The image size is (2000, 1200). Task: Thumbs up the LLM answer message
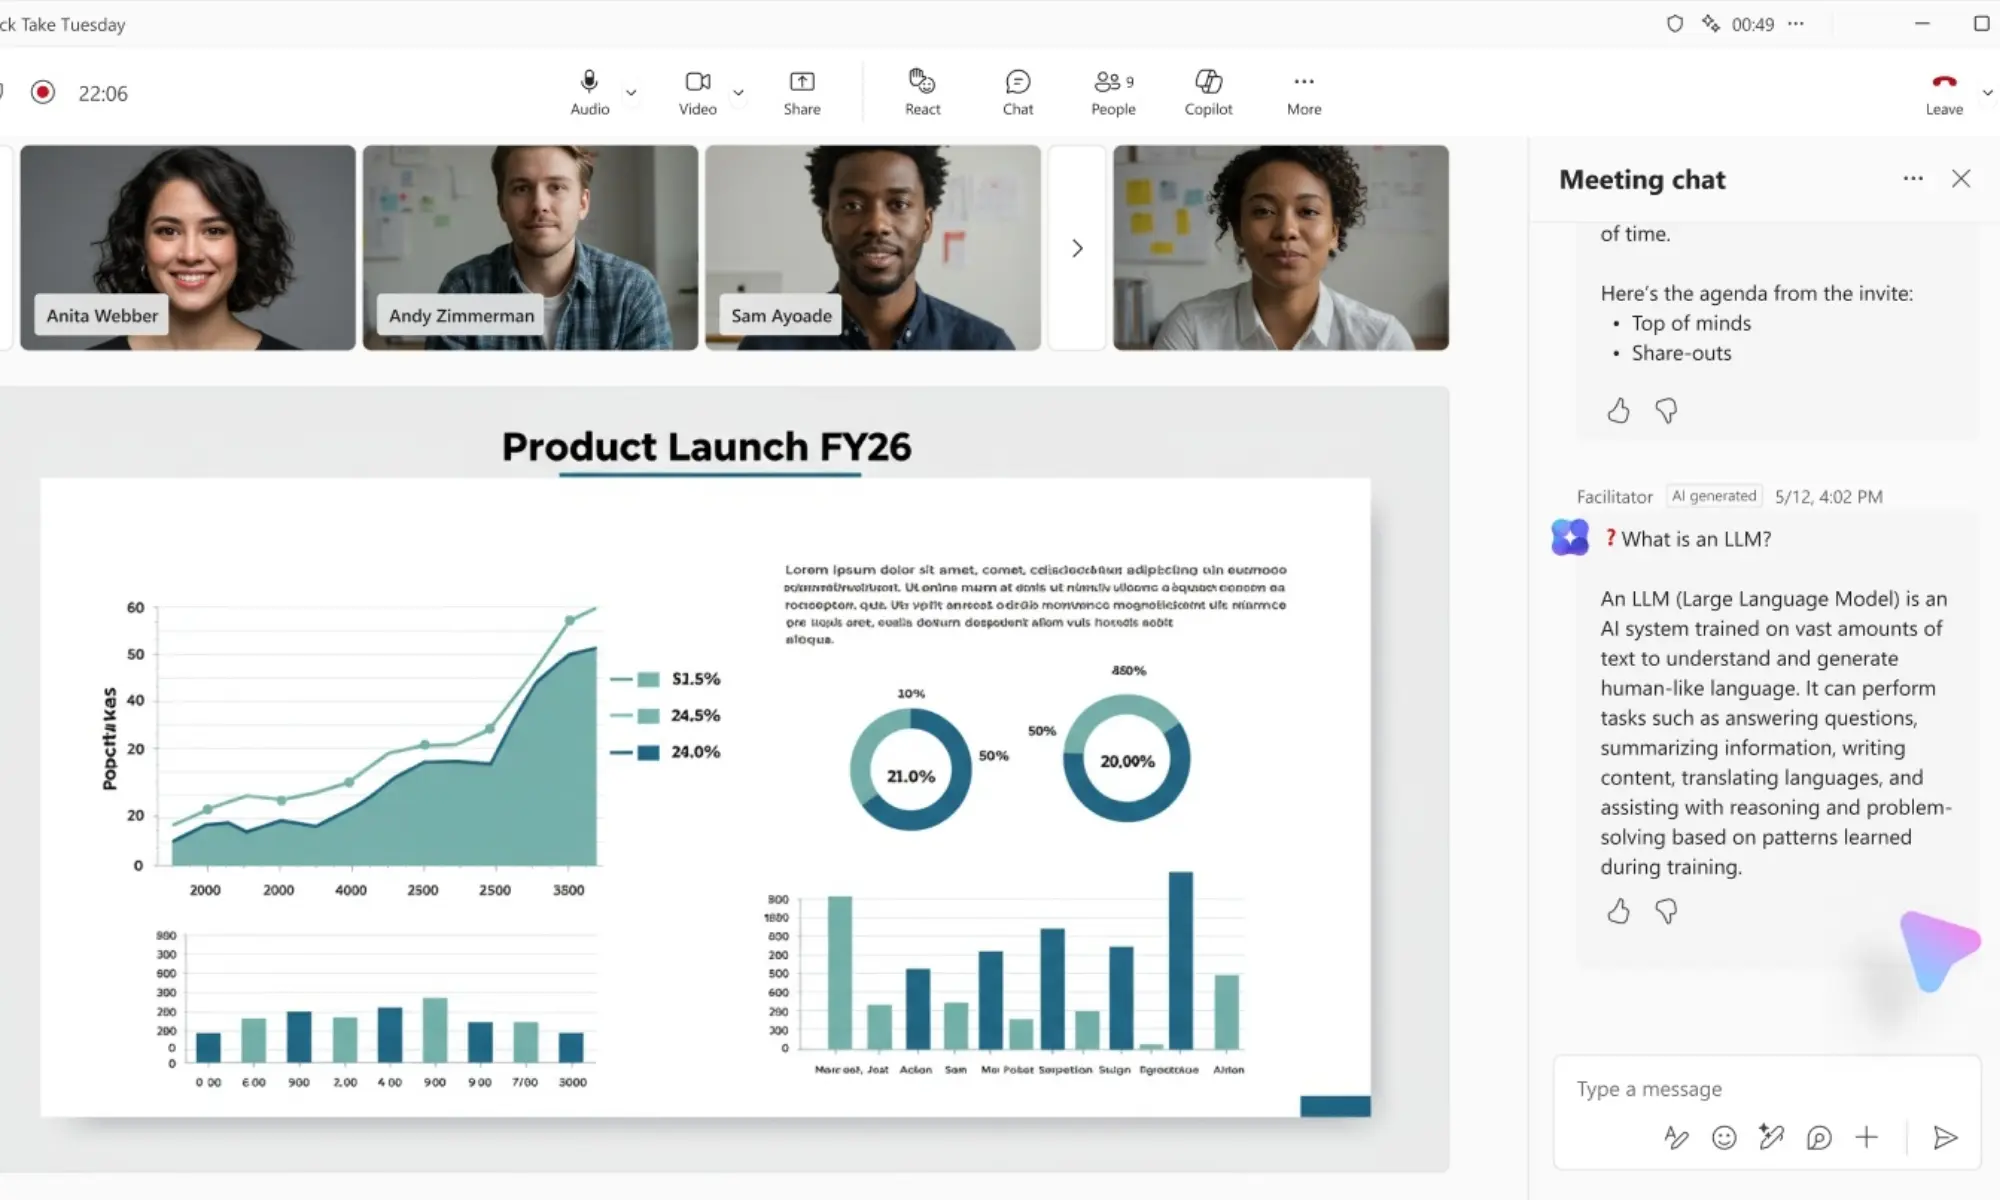(x=1618, y=911)
